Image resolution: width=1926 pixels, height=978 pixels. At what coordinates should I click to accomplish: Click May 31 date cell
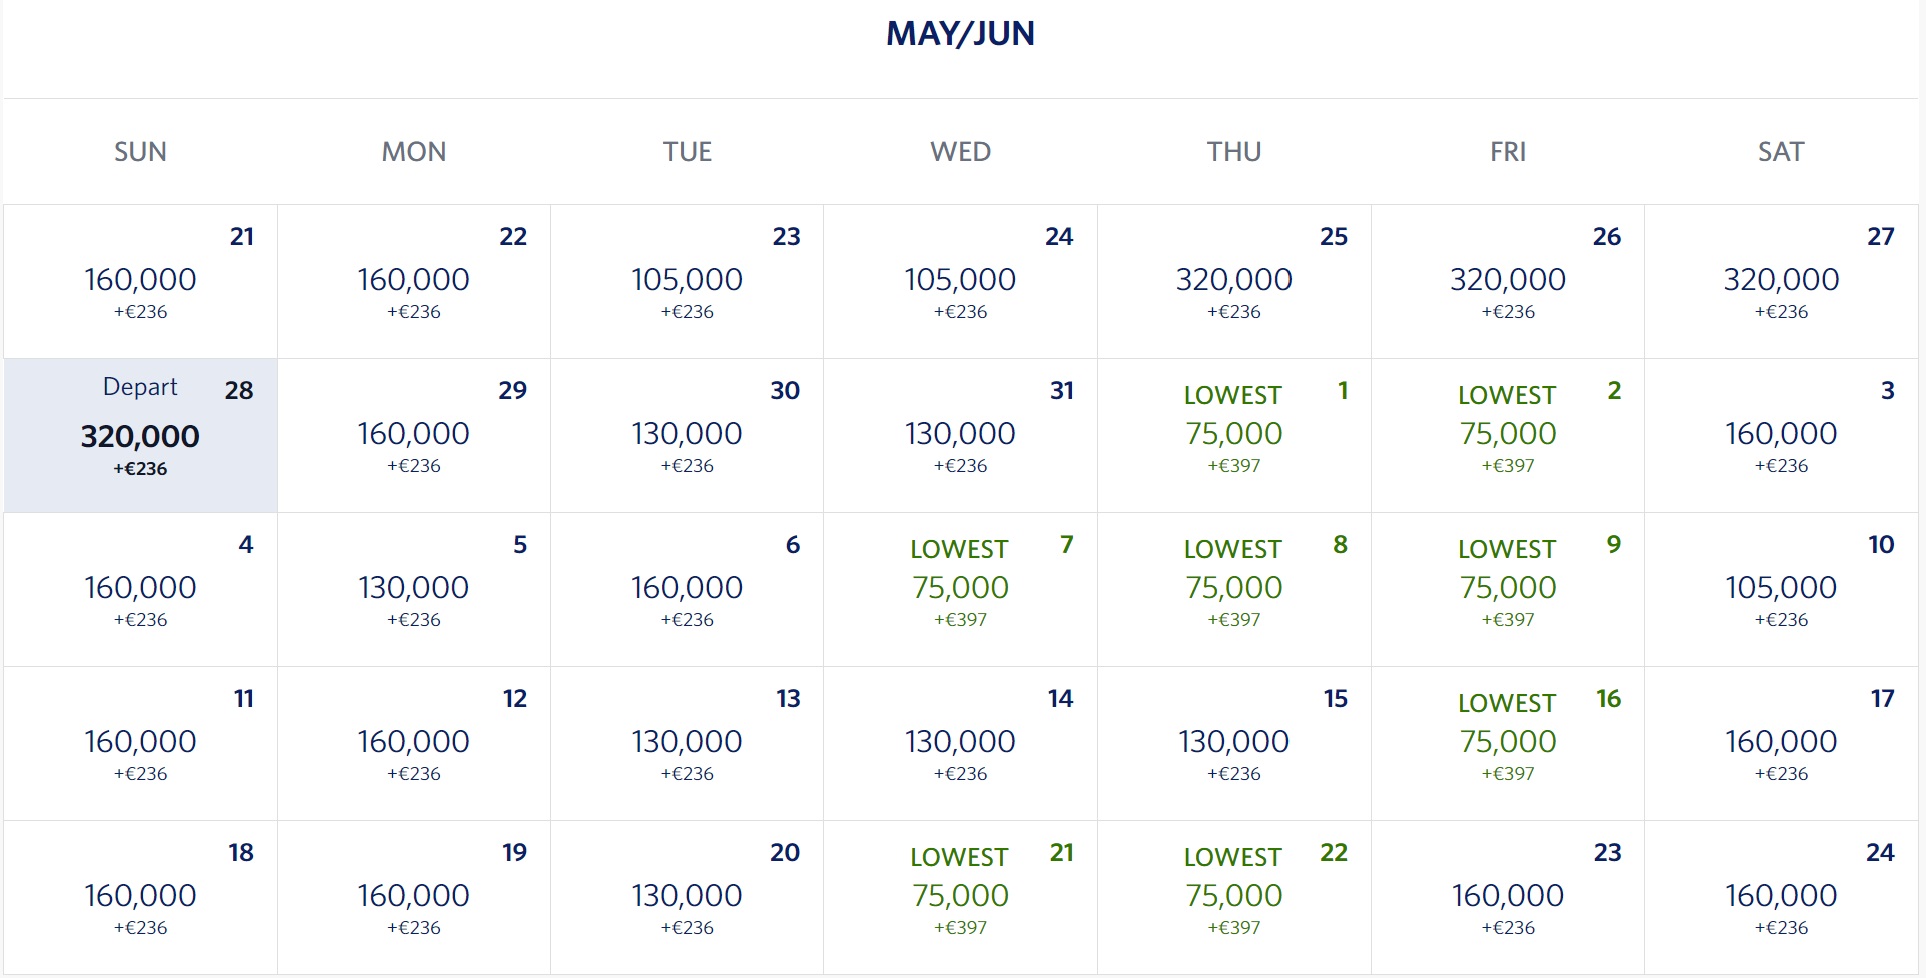960,436
